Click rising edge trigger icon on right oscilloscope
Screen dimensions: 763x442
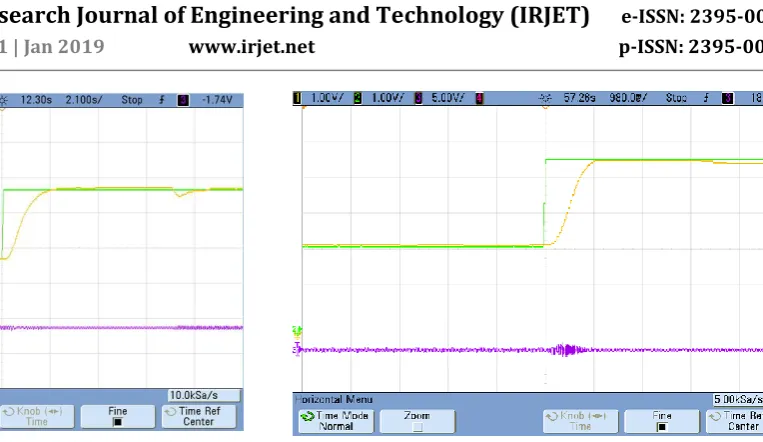pos(706,98)
